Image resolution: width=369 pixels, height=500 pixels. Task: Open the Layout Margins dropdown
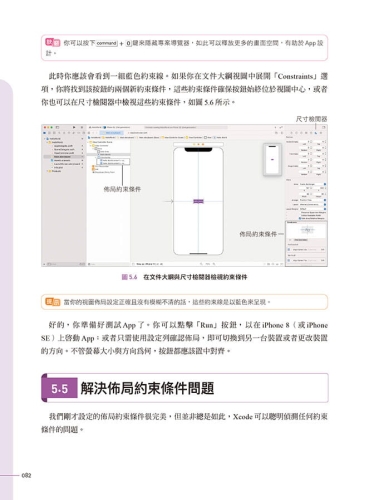312,209
